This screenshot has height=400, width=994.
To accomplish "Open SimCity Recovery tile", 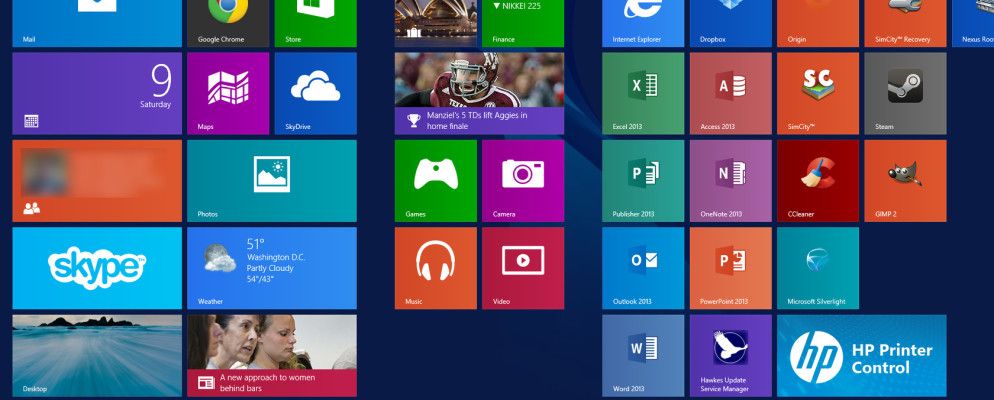I will [905, 23].
